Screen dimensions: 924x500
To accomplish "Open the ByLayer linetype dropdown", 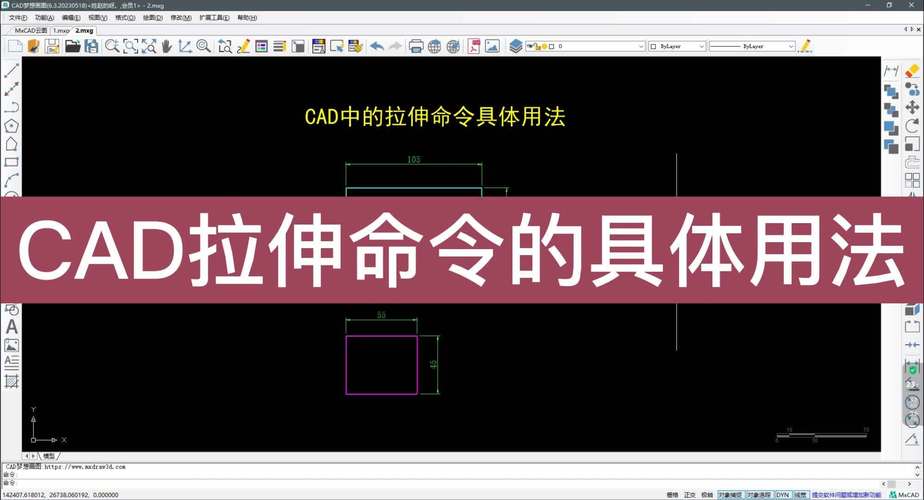I will [x=752, y=46].
